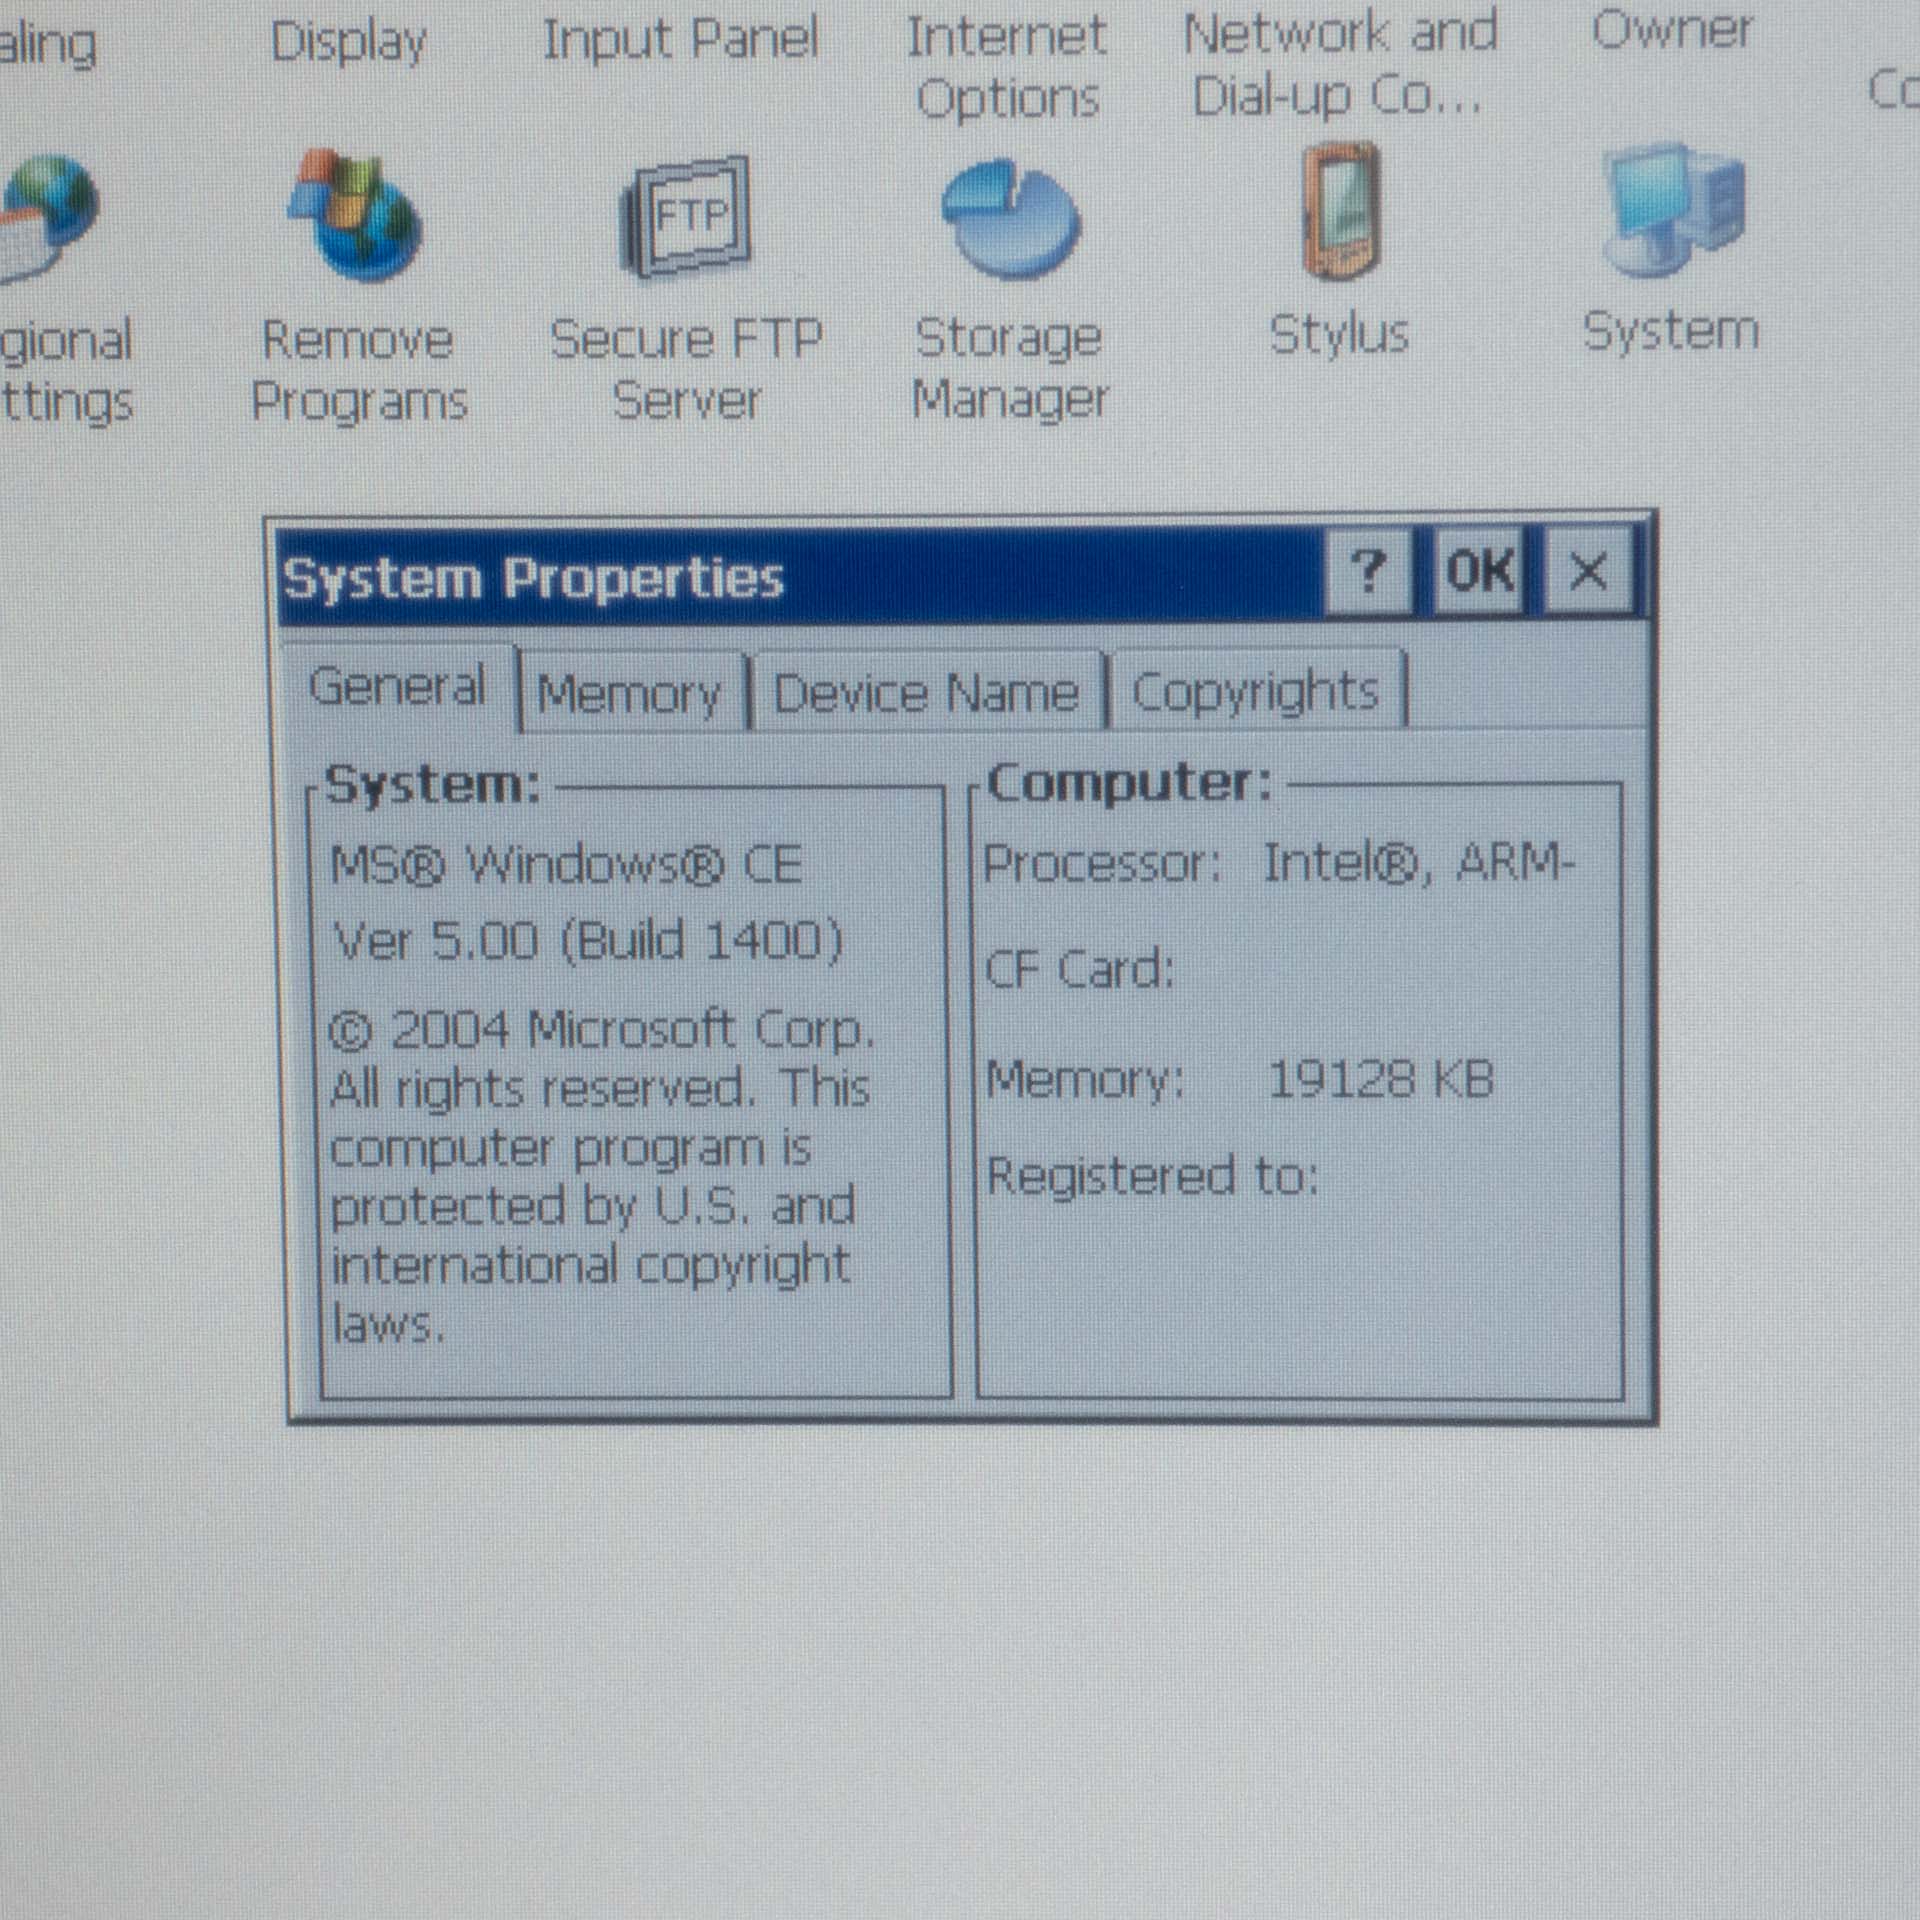Screen dimensions: 1920x1920
Task: Open the Remove Programs icon
Action: click(357, 217)
